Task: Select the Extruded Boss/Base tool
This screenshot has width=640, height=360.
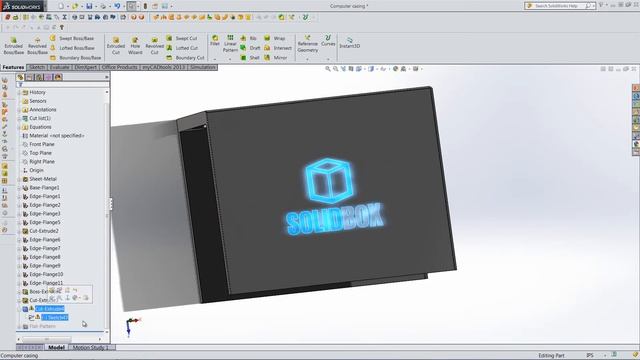Action: click(x=13, y=45)
